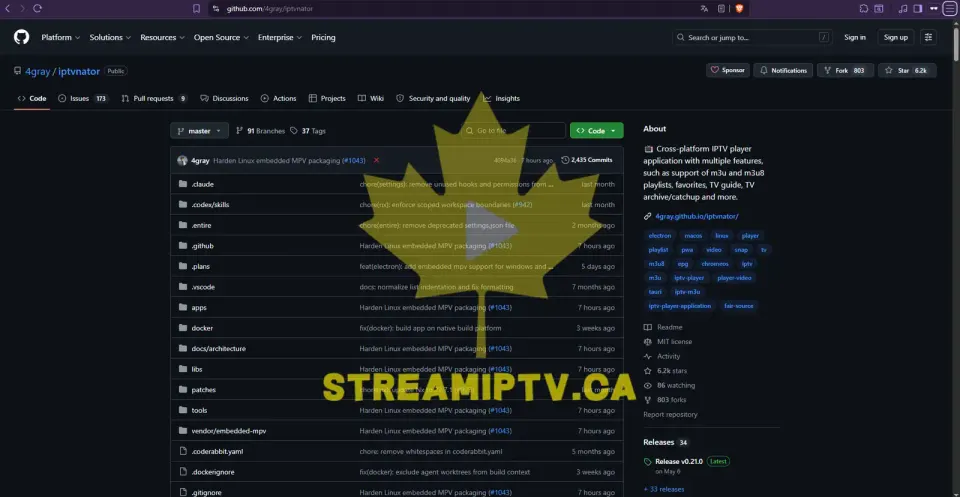Expand the Enterprise navigation dropdown
This screenshot has height=497, width=960.
click(280, 37)
